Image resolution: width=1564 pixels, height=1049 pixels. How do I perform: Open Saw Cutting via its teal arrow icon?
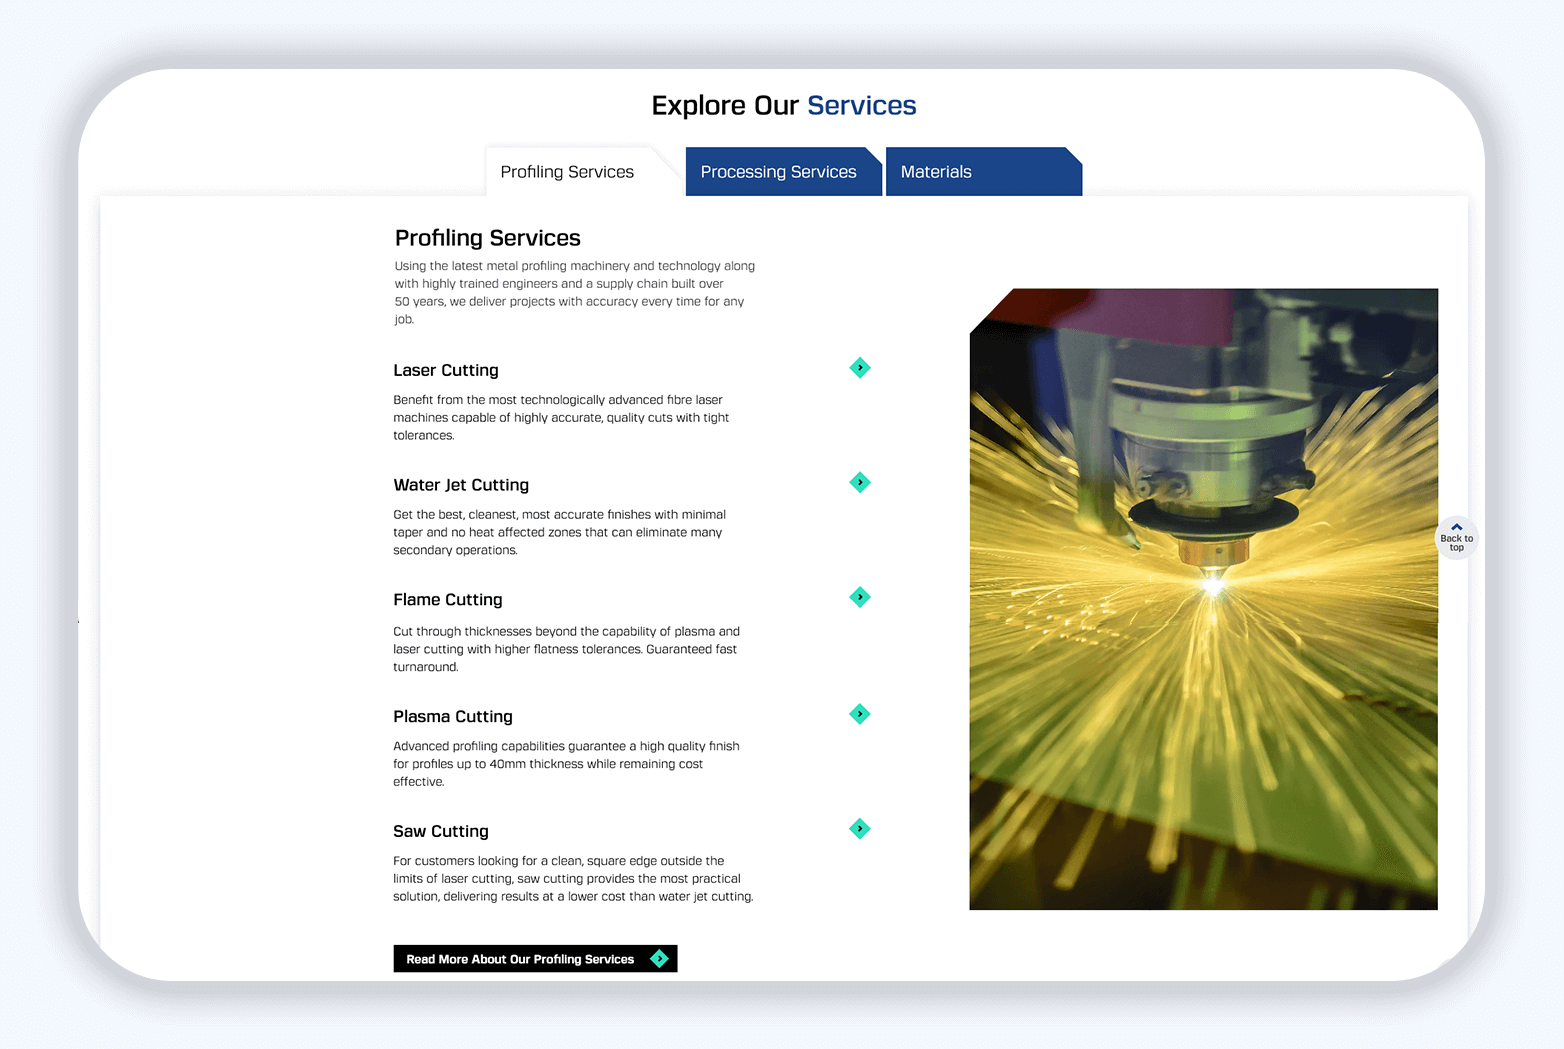(x=859, y=829)
